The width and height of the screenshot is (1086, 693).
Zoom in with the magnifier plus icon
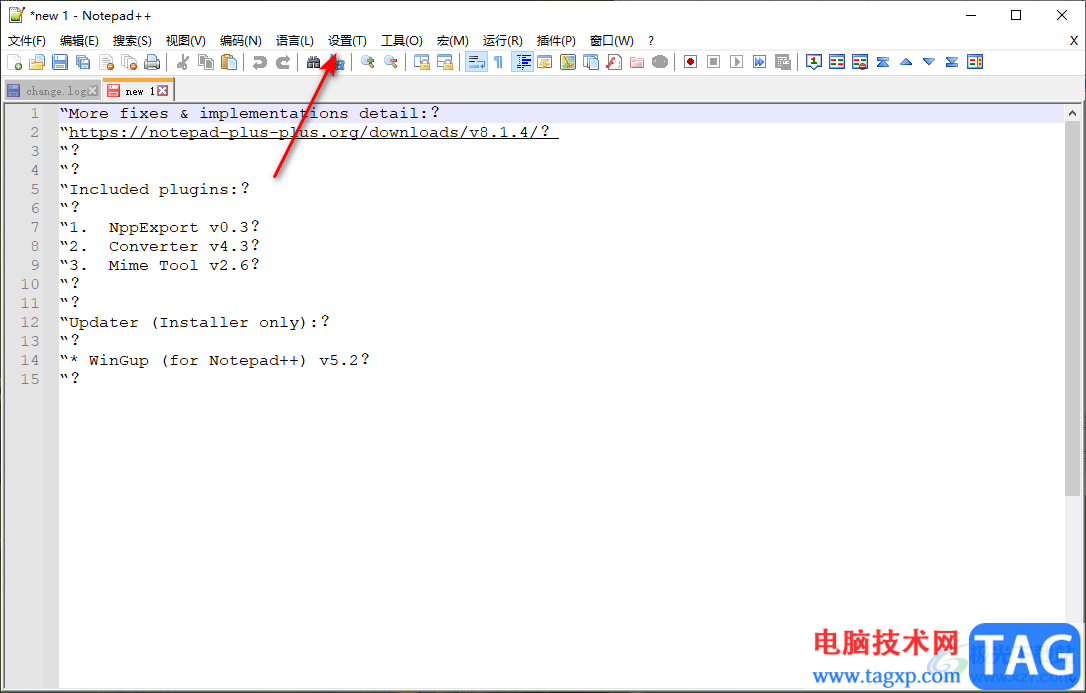368,62
